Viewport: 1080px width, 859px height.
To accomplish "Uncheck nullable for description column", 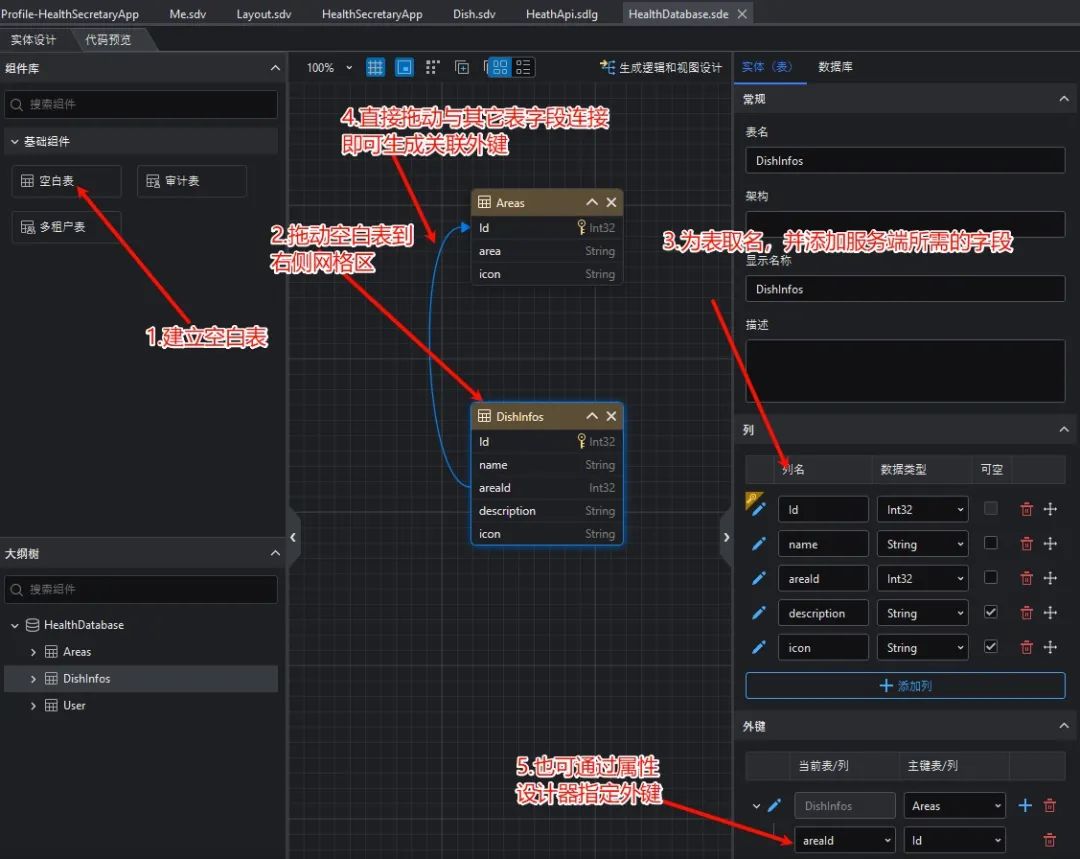I will pyautogui.click(x=990, y=612).
